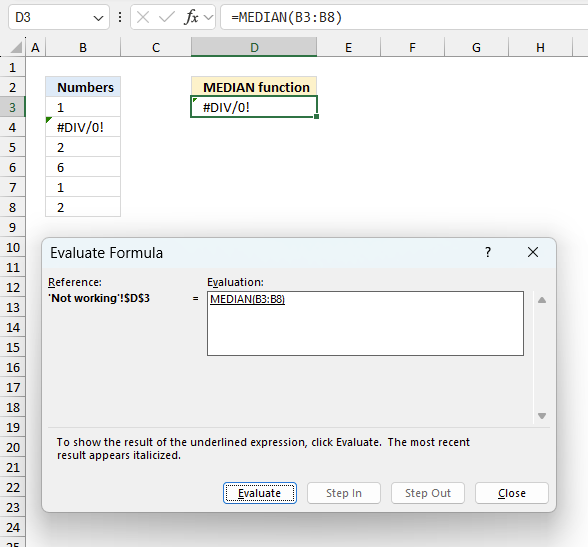Click the Evaluate Formula title bar text

coord(106,253)
